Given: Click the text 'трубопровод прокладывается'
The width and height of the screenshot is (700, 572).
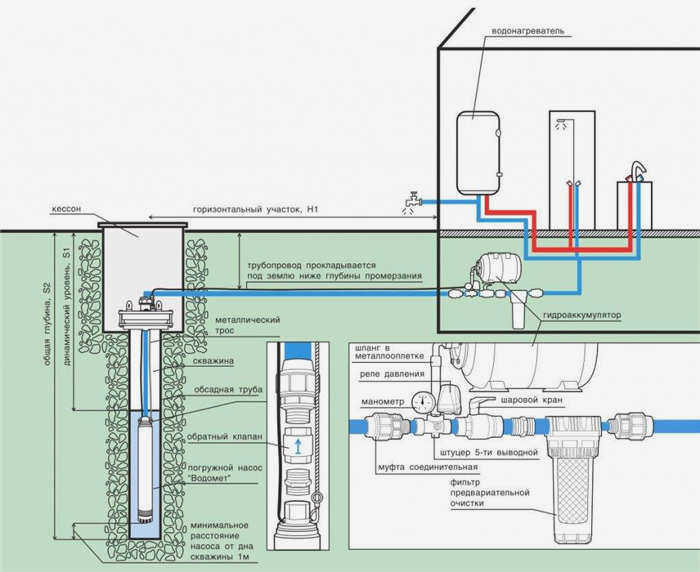Looking at the screenshot, I should (x=312, y=265).
